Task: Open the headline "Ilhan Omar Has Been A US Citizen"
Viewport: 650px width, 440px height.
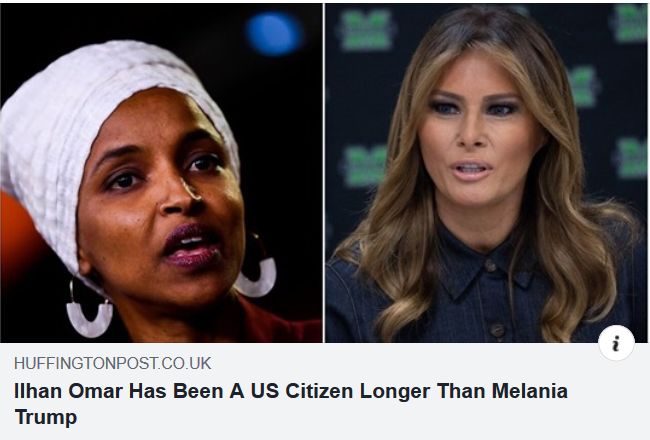Action: point(182,391)
